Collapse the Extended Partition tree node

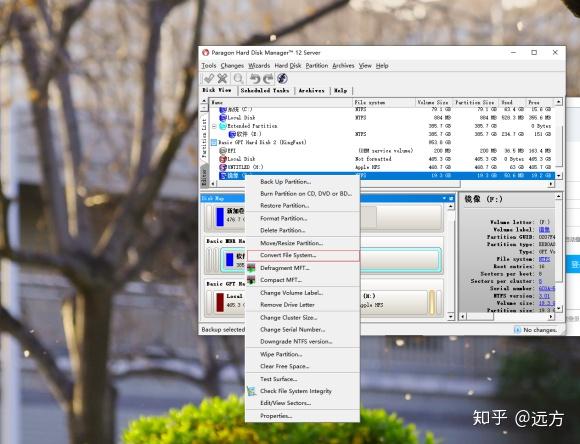pyautogui.click(x=214, y=126)
